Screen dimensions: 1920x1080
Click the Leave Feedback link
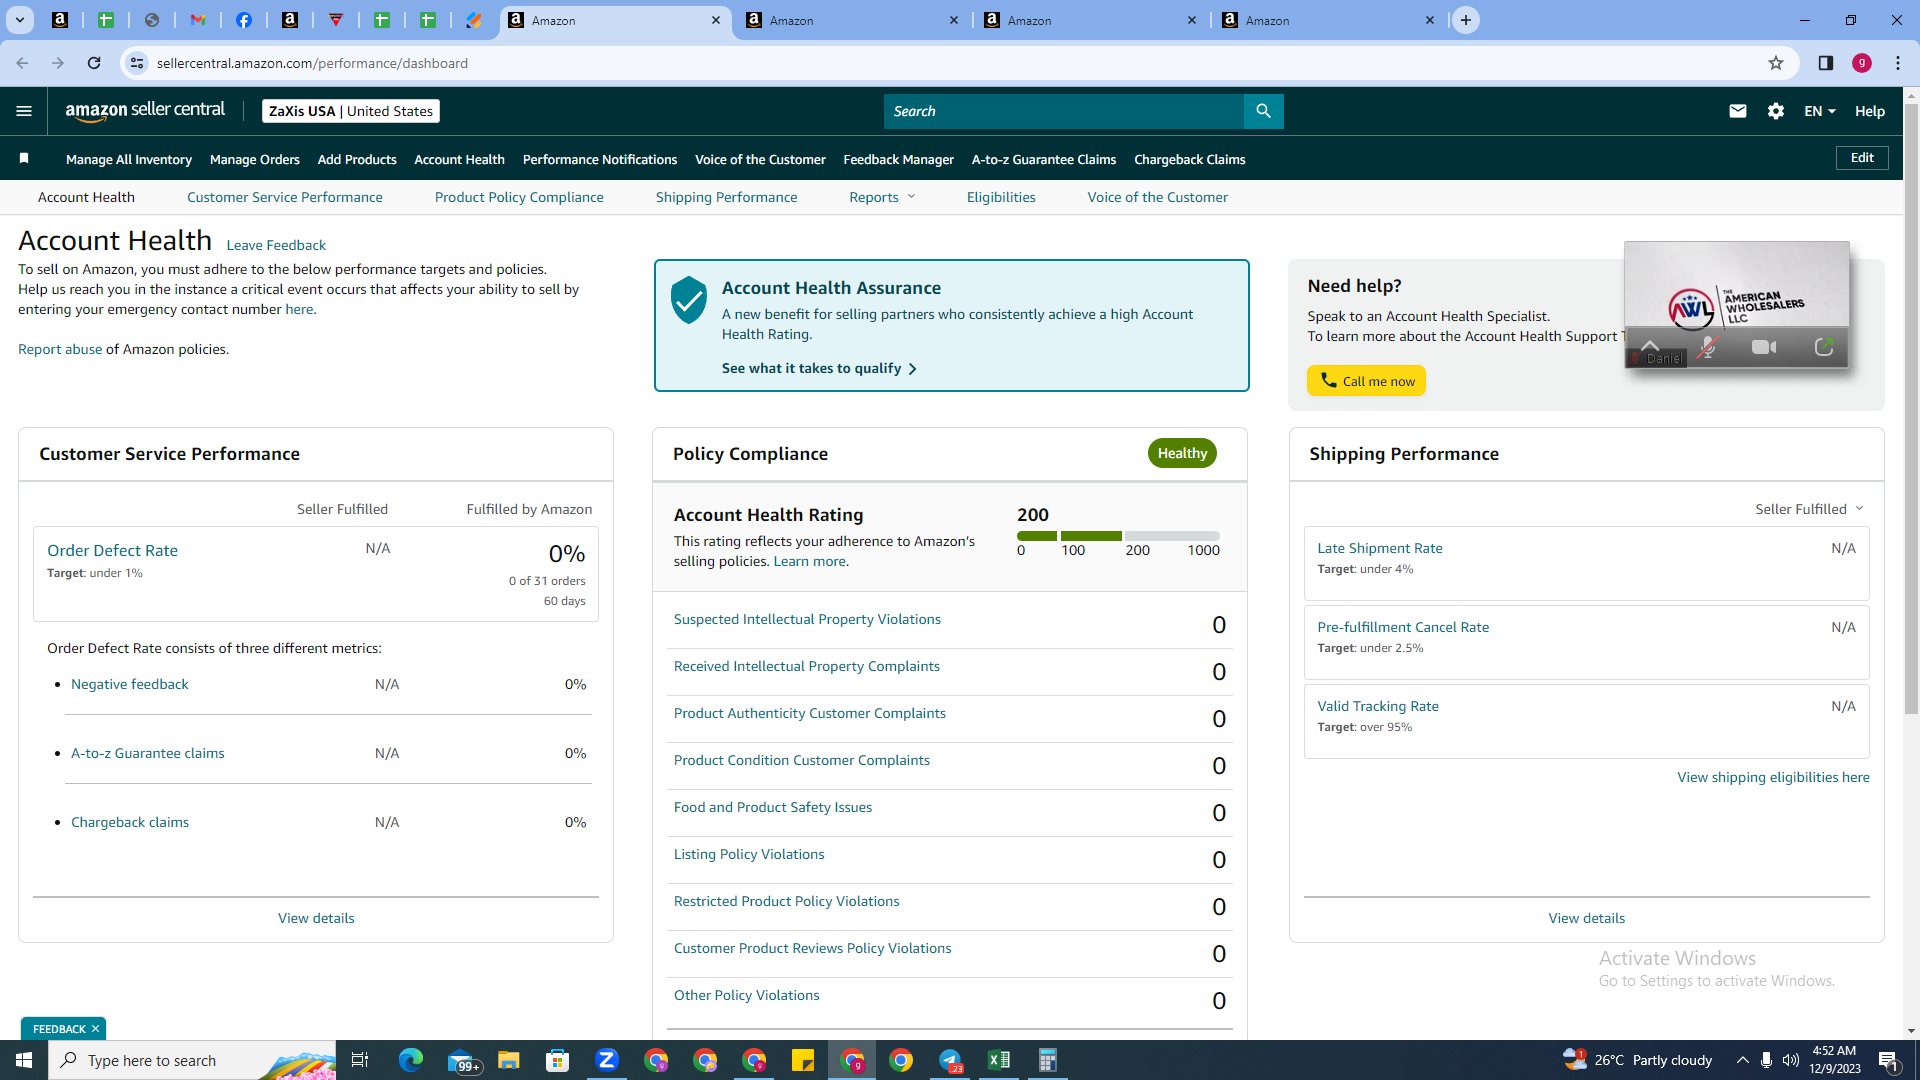pos(276,245)
